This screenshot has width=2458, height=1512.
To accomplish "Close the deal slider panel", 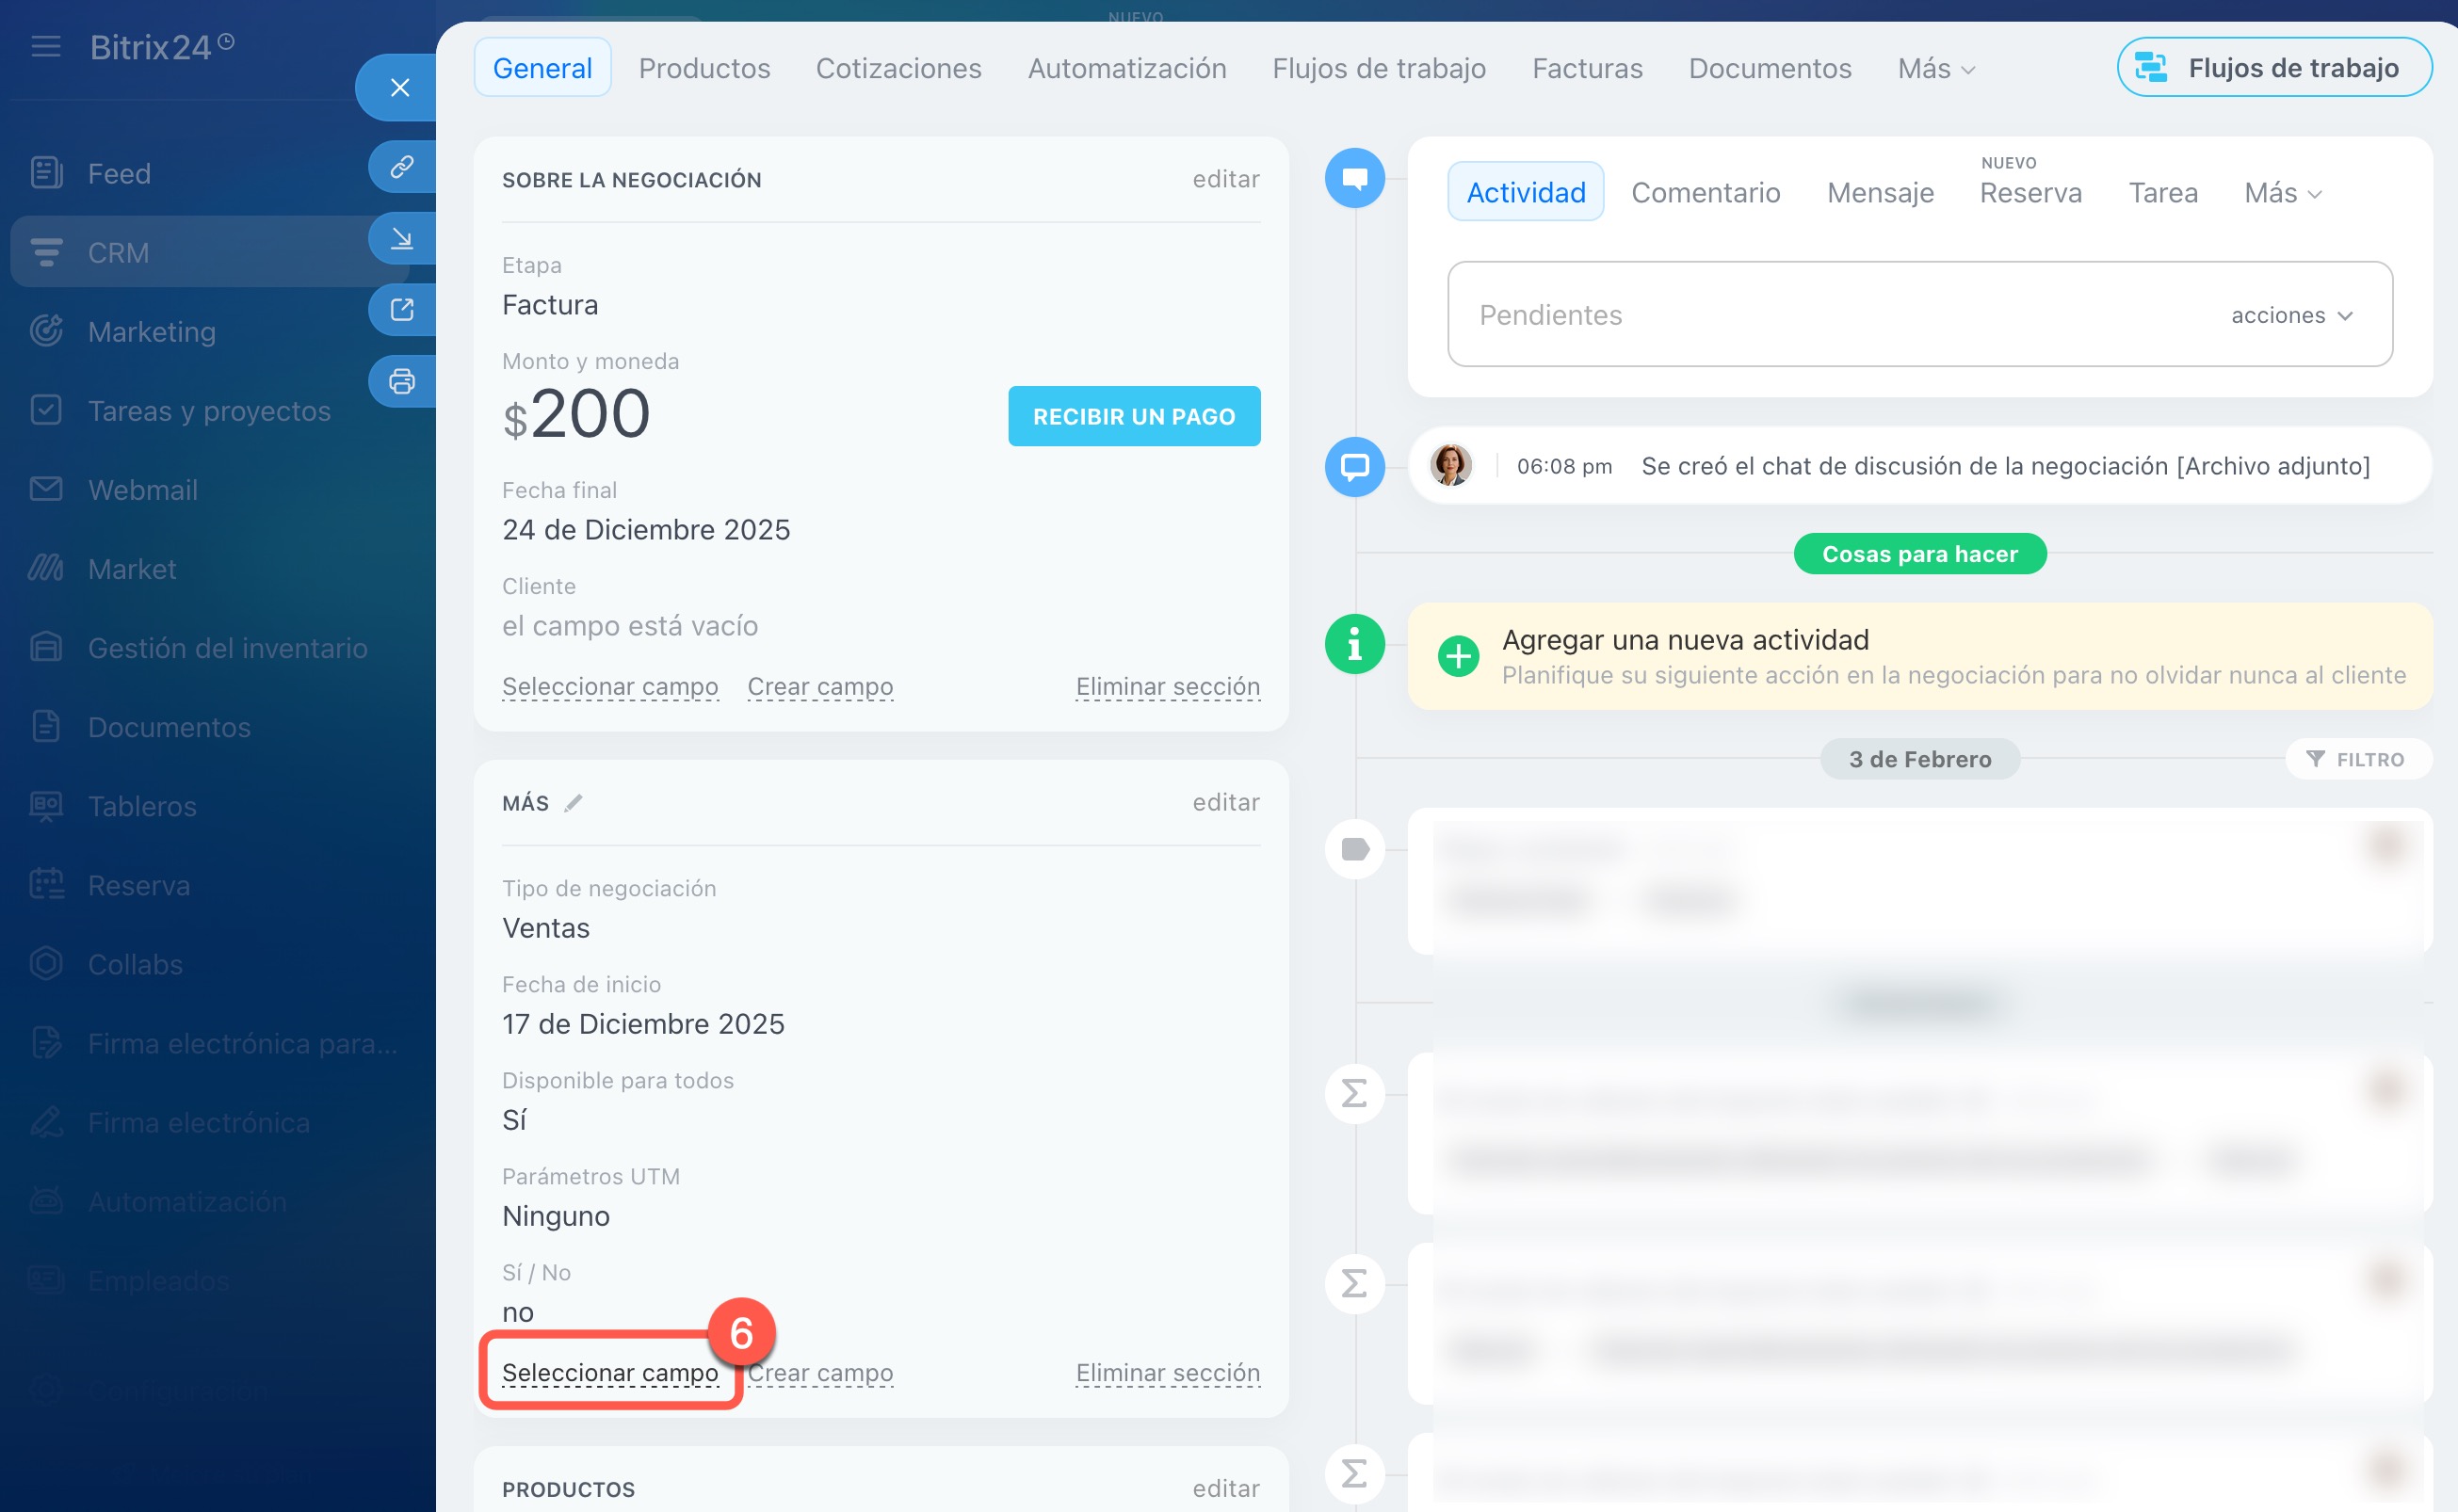I will [x=399, y=88].
